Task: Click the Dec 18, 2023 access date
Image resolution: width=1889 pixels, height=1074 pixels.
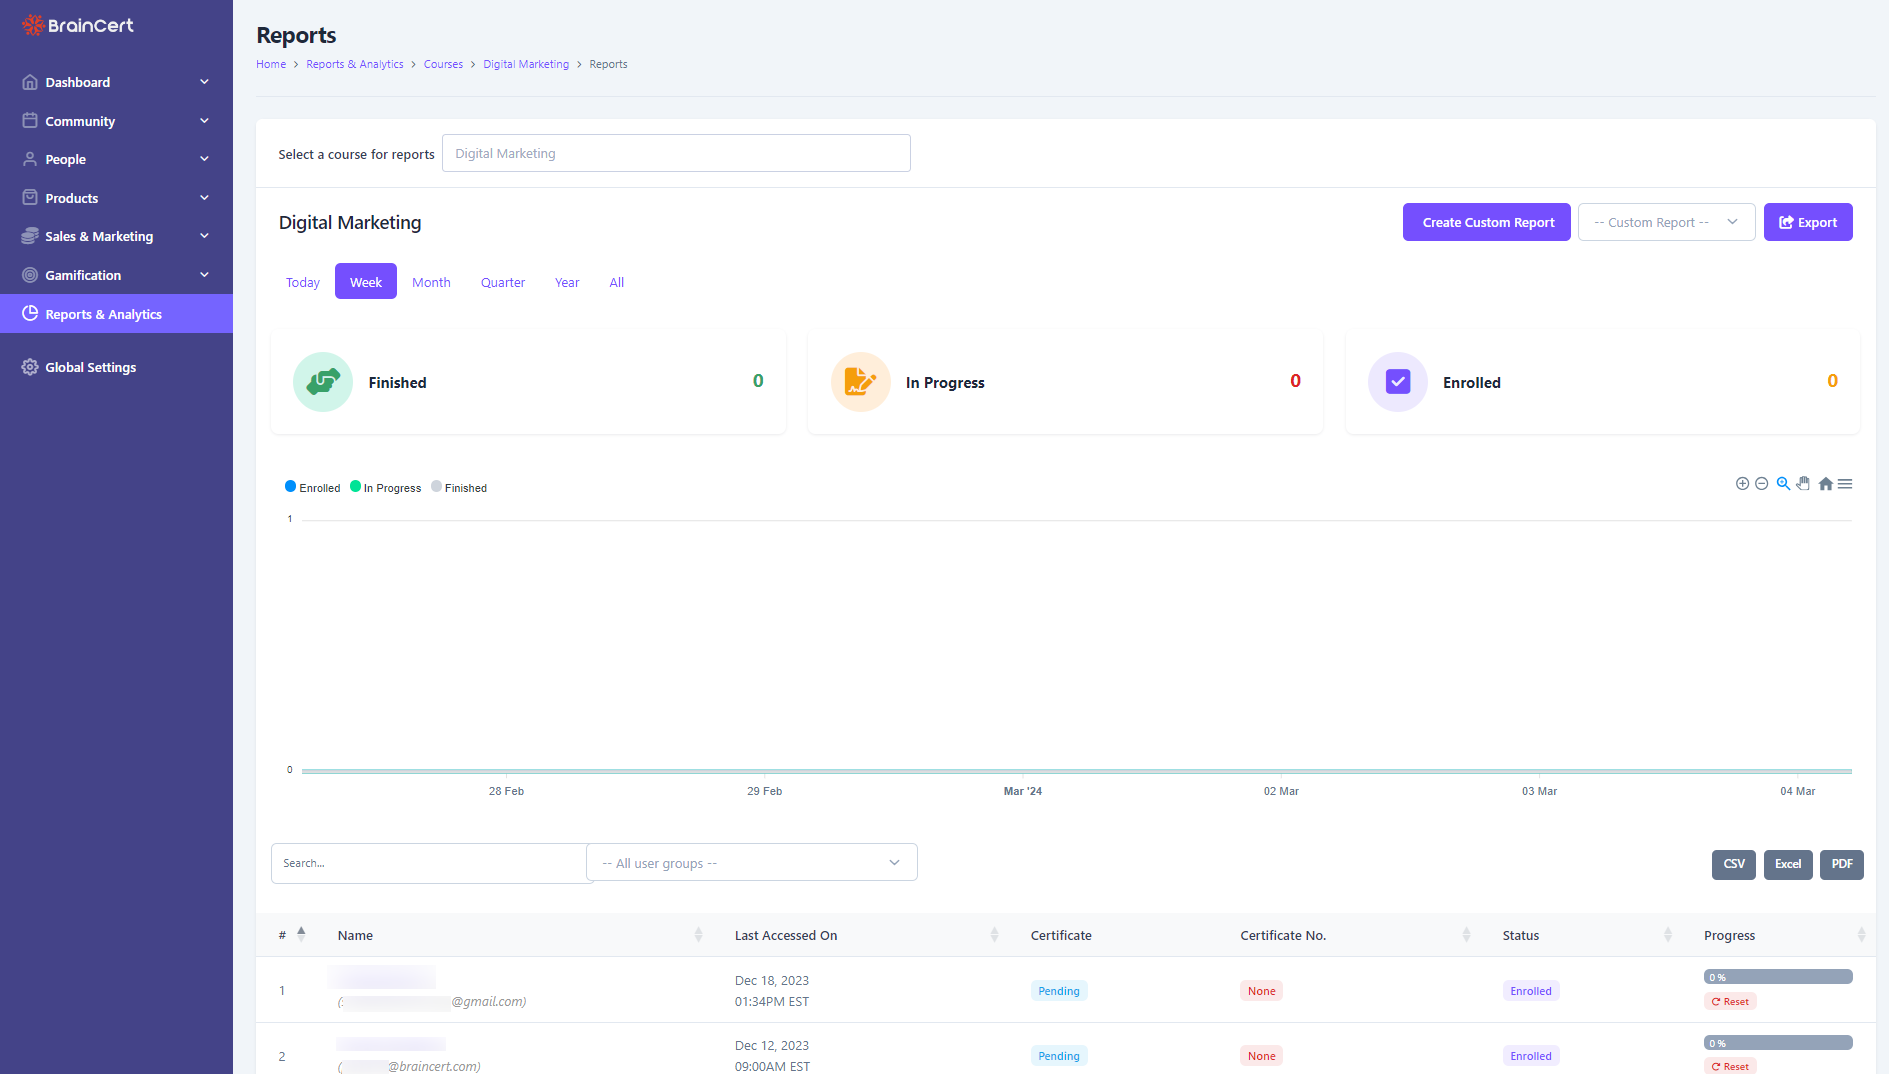Action: [x=772, y=980]
